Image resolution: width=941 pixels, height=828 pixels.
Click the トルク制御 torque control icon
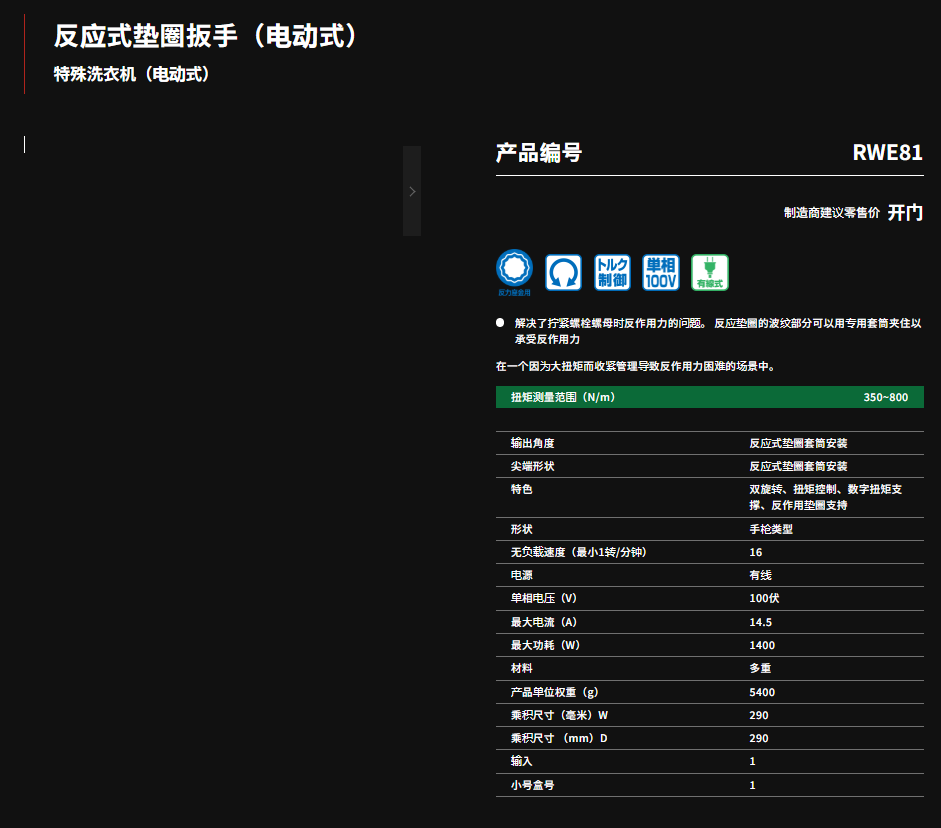point(612,272)
